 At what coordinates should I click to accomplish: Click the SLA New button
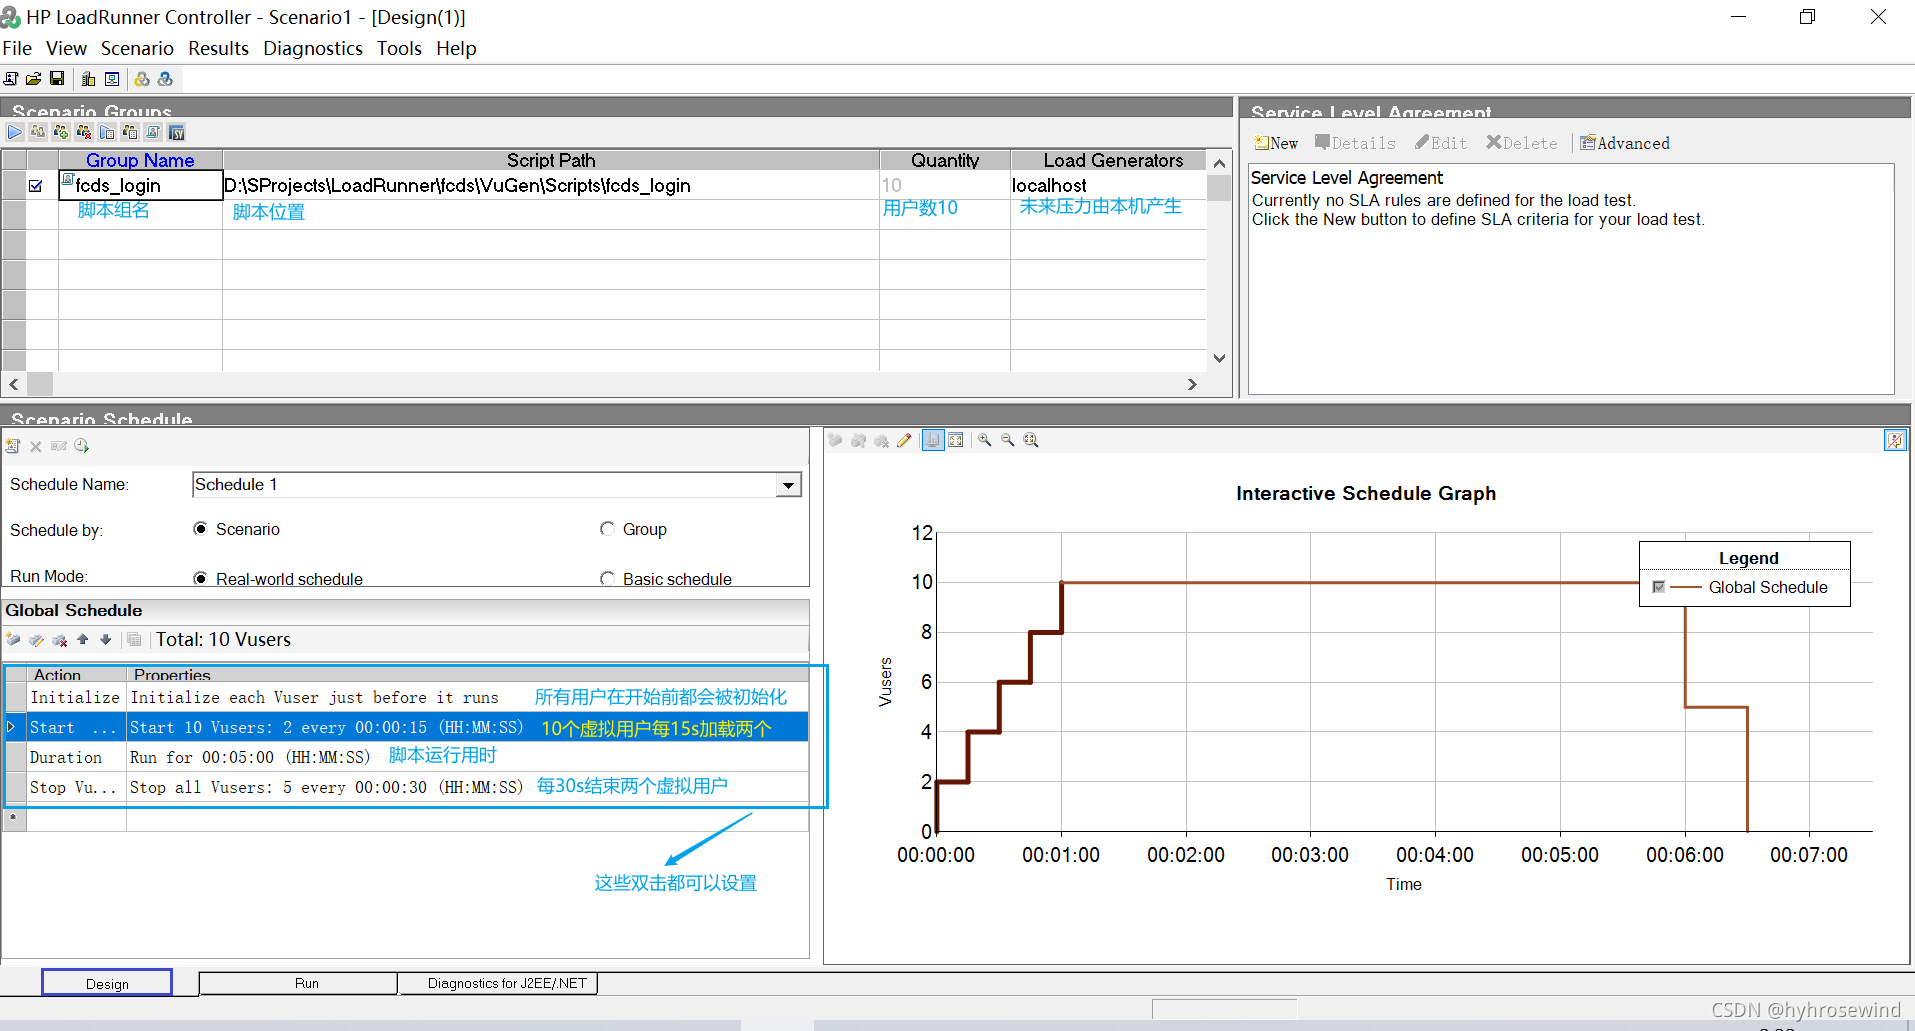click(1277, 143)
